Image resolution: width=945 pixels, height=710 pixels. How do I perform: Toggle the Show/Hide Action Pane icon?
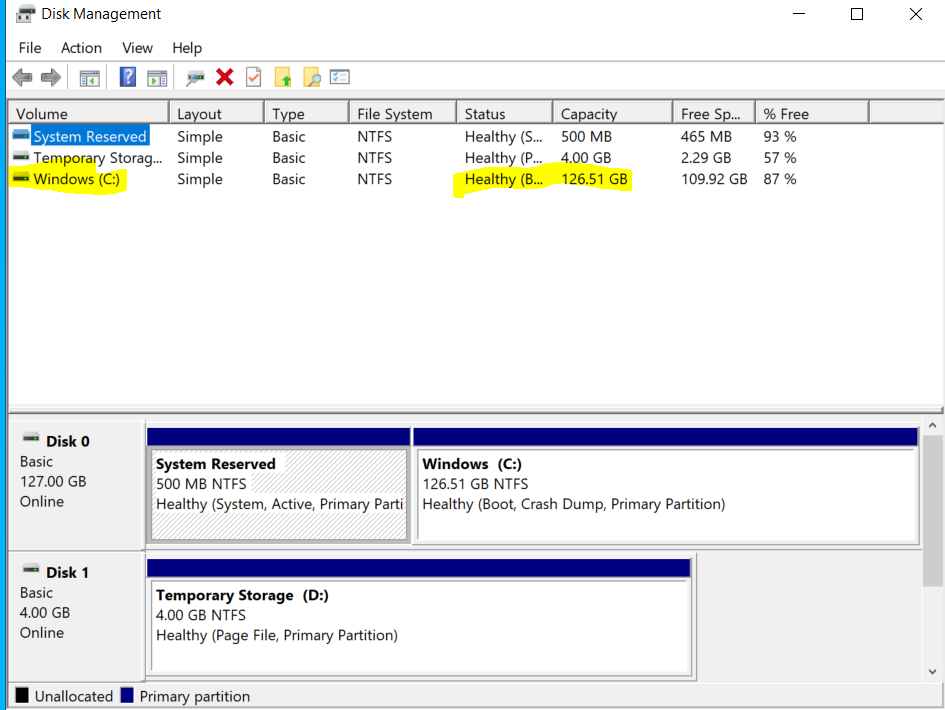(x=157, y=78)
